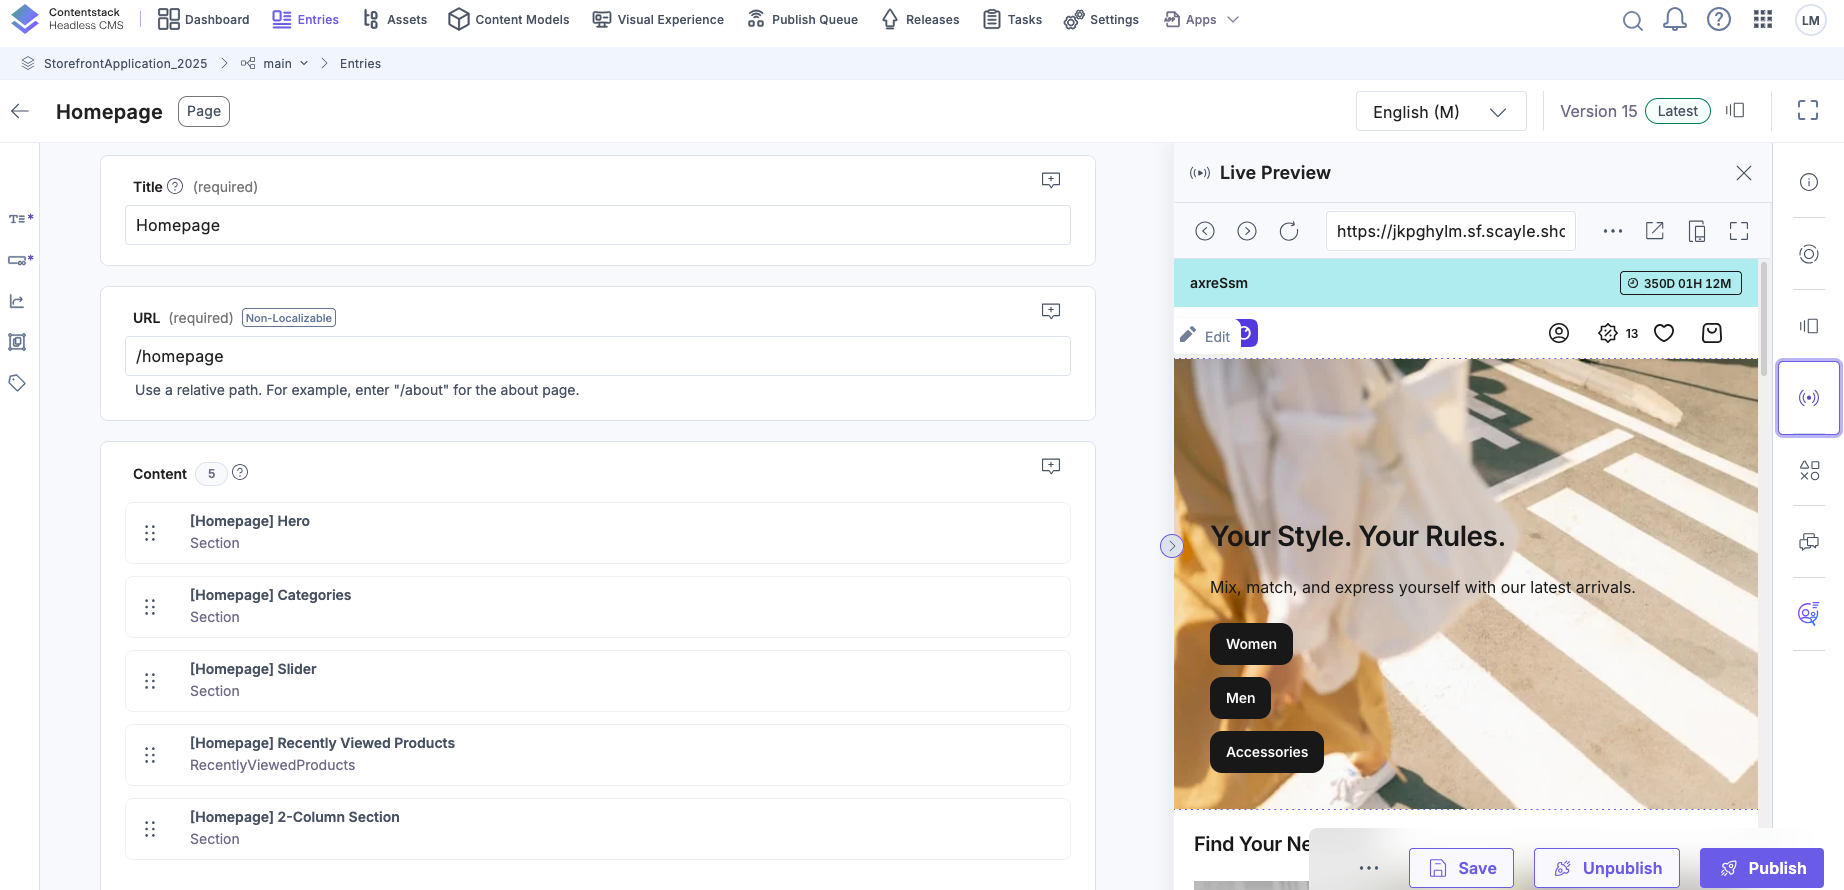Open the English (M) language dropdown

point(1440,112)
